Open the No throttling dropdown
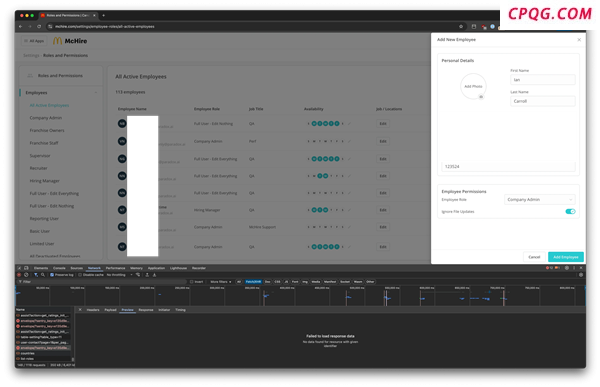The height and width of the screenshot is (387, 600). pyautogui.click(x=120, y=275)
